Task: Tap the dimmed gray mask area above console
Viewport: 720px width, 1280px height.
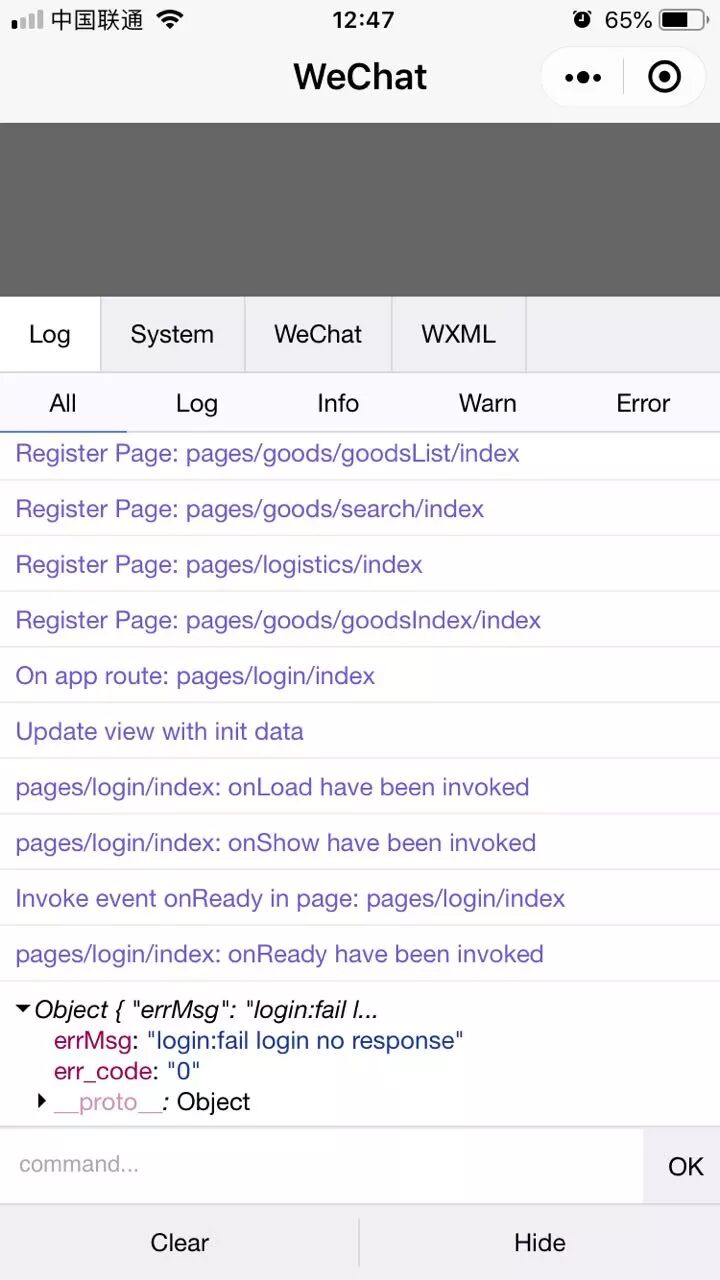Action: [360, 209]
